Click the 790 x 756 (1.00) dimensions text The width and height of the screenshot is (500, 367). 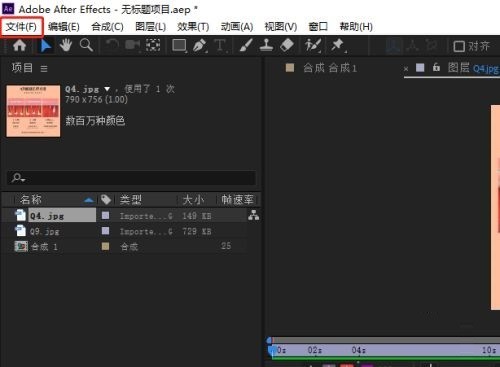pyautogui.click(x=96, y=100)
